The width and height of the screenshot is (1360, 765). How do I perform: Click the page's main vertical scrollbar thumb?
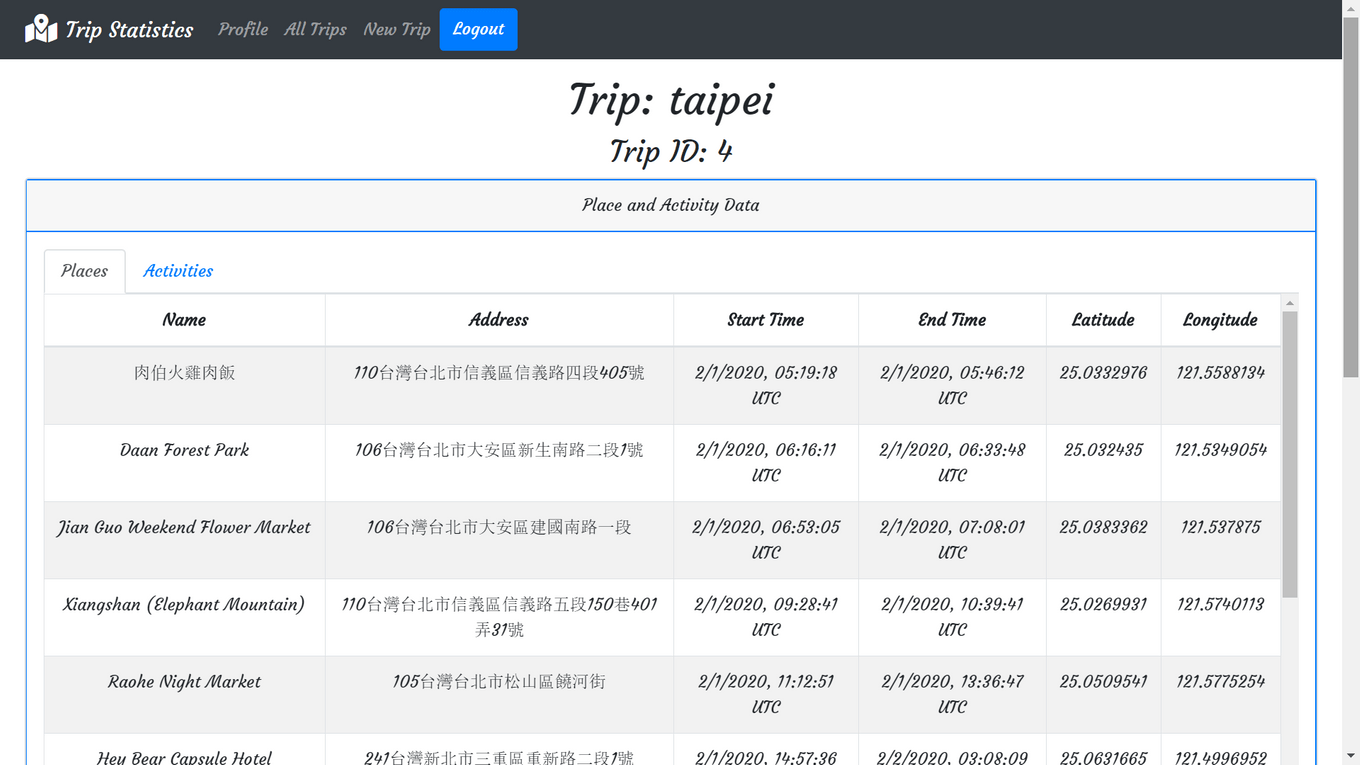click(1351, 196)
